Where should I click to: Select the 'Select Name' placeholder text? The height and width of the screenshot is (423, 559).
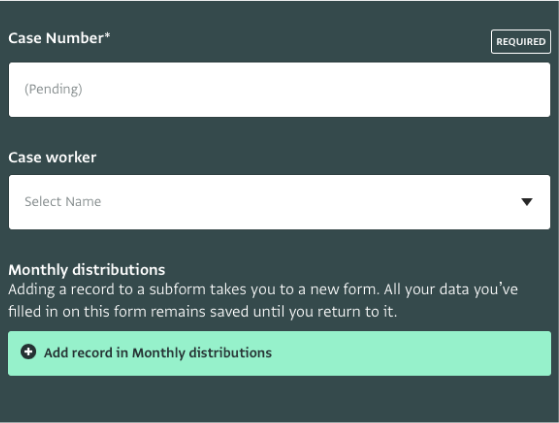63,202
